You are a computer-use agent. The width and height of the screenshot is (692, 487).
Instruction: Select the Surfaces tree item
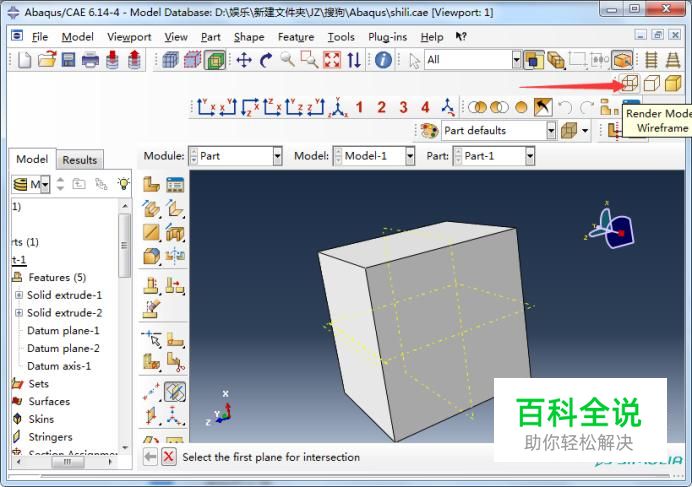(49, 401)
